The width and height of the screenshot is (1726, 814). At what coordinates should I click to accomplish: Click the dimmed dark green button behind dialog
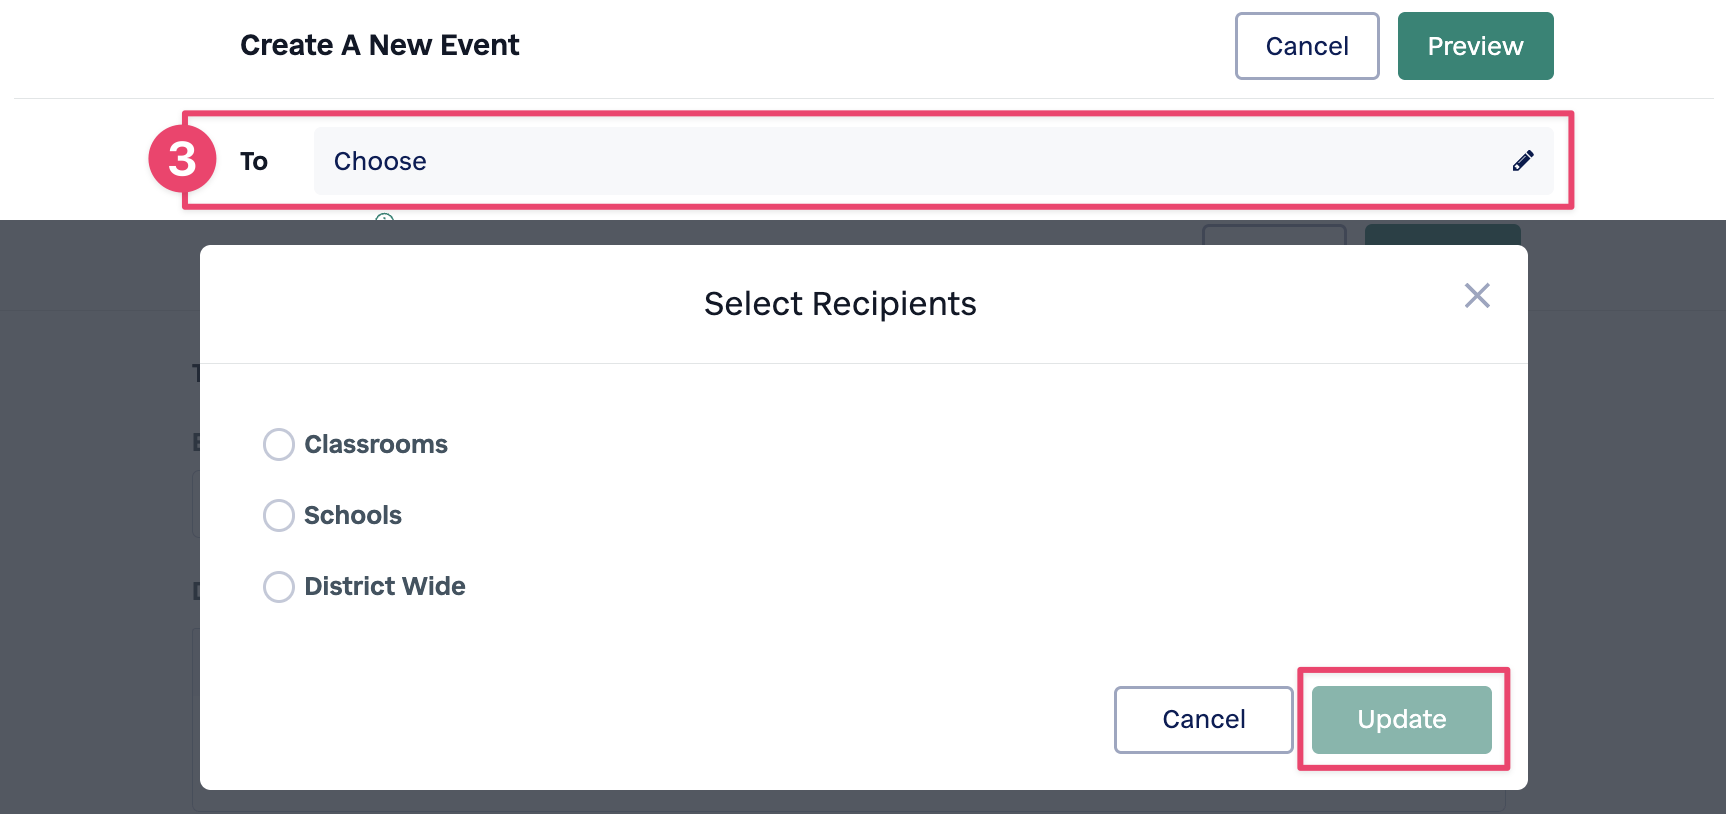(x=1443, y=234)
